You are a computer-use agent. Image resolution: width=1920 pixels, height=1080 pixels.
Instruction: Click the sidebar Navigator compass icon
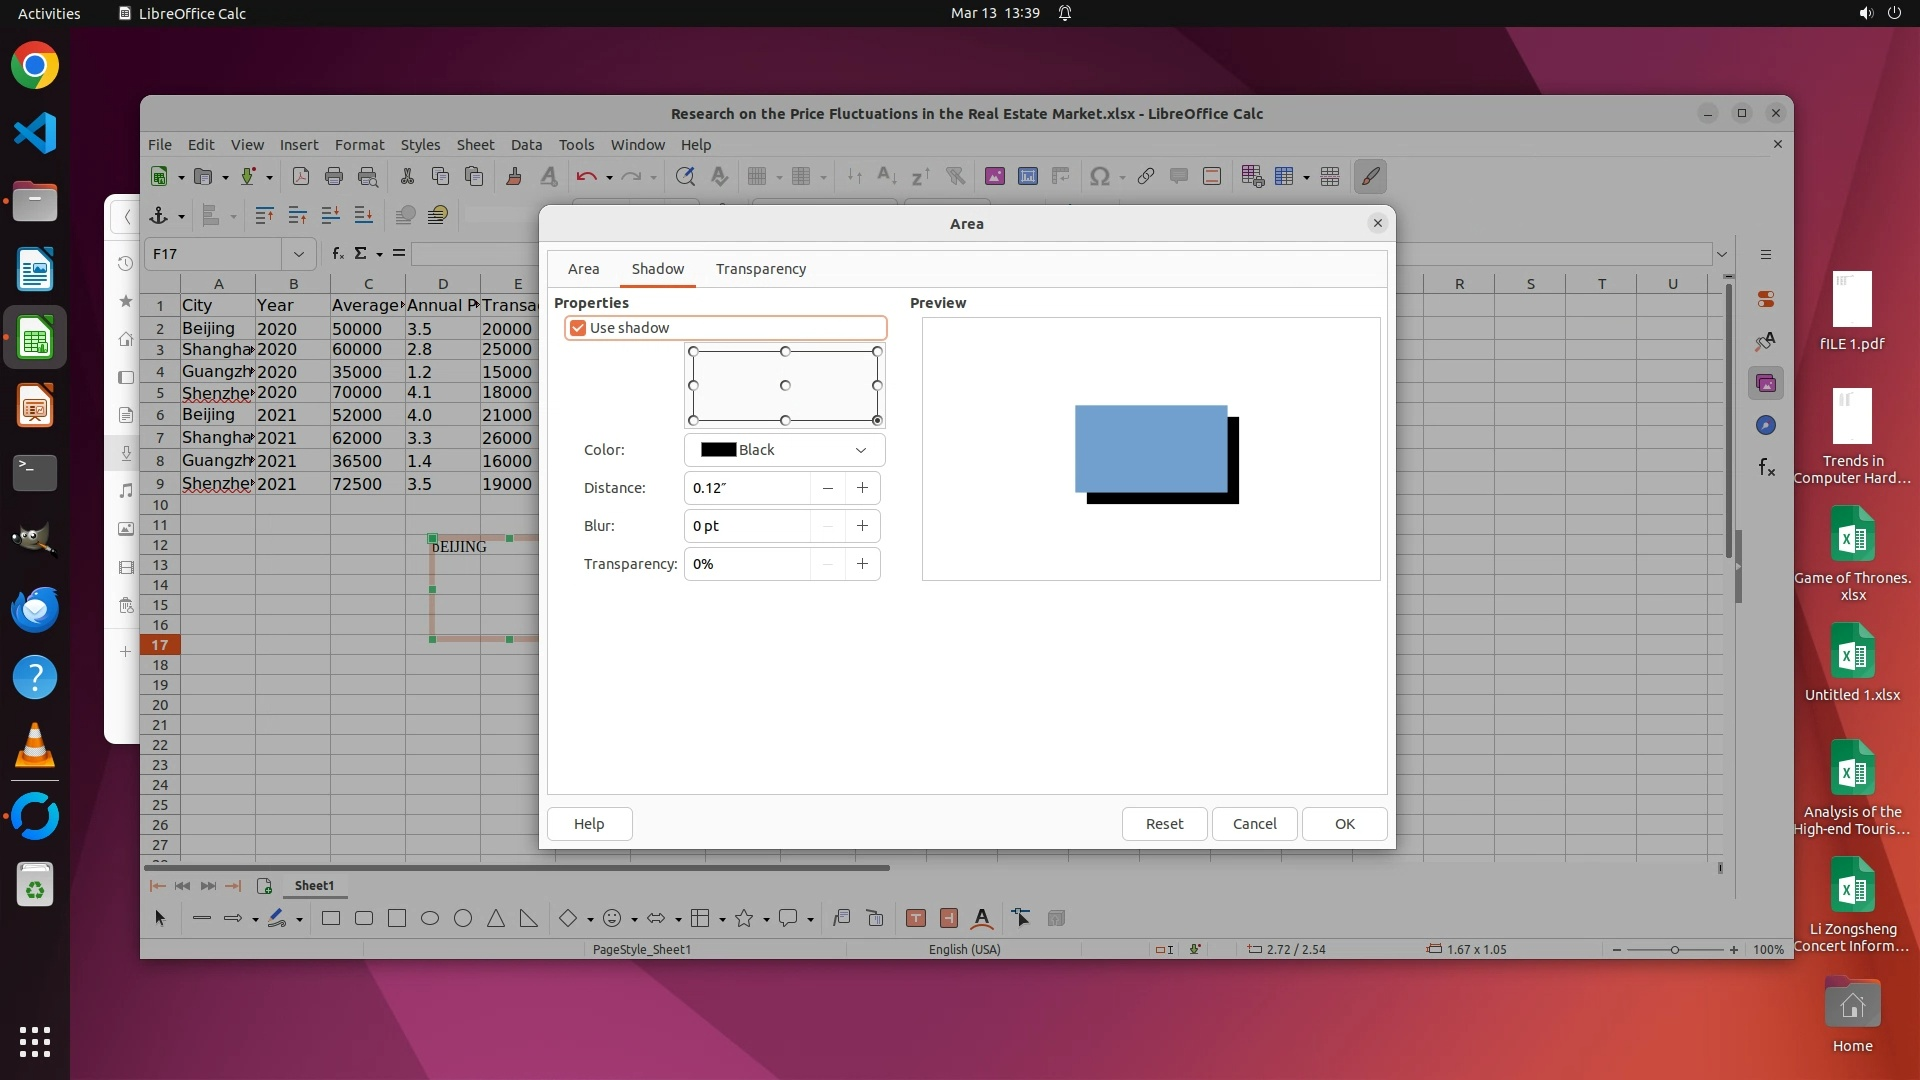[1766, 425]
